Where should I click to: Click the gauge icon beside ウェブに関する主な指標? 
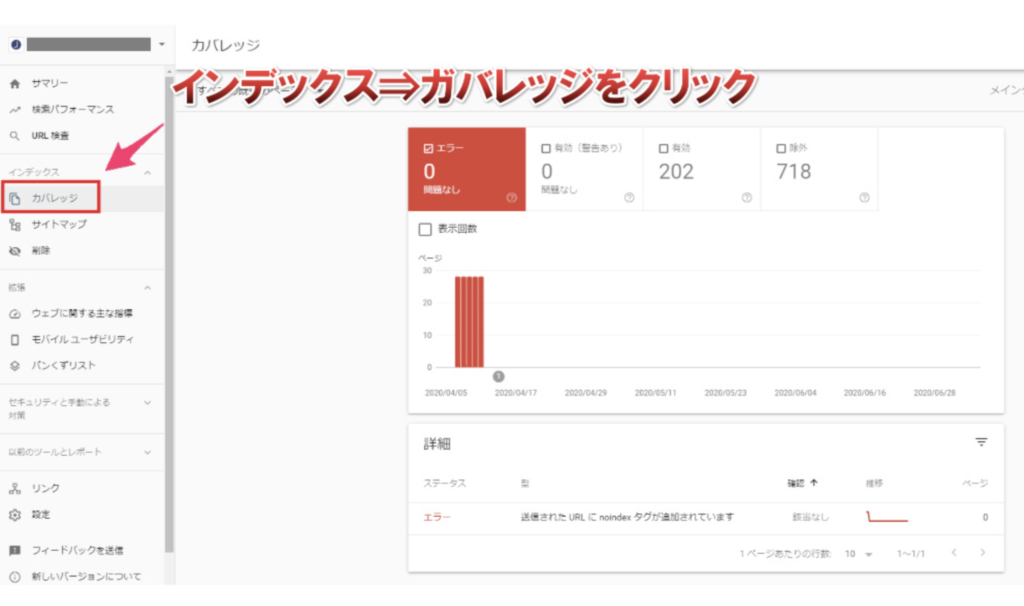[15, 313]
